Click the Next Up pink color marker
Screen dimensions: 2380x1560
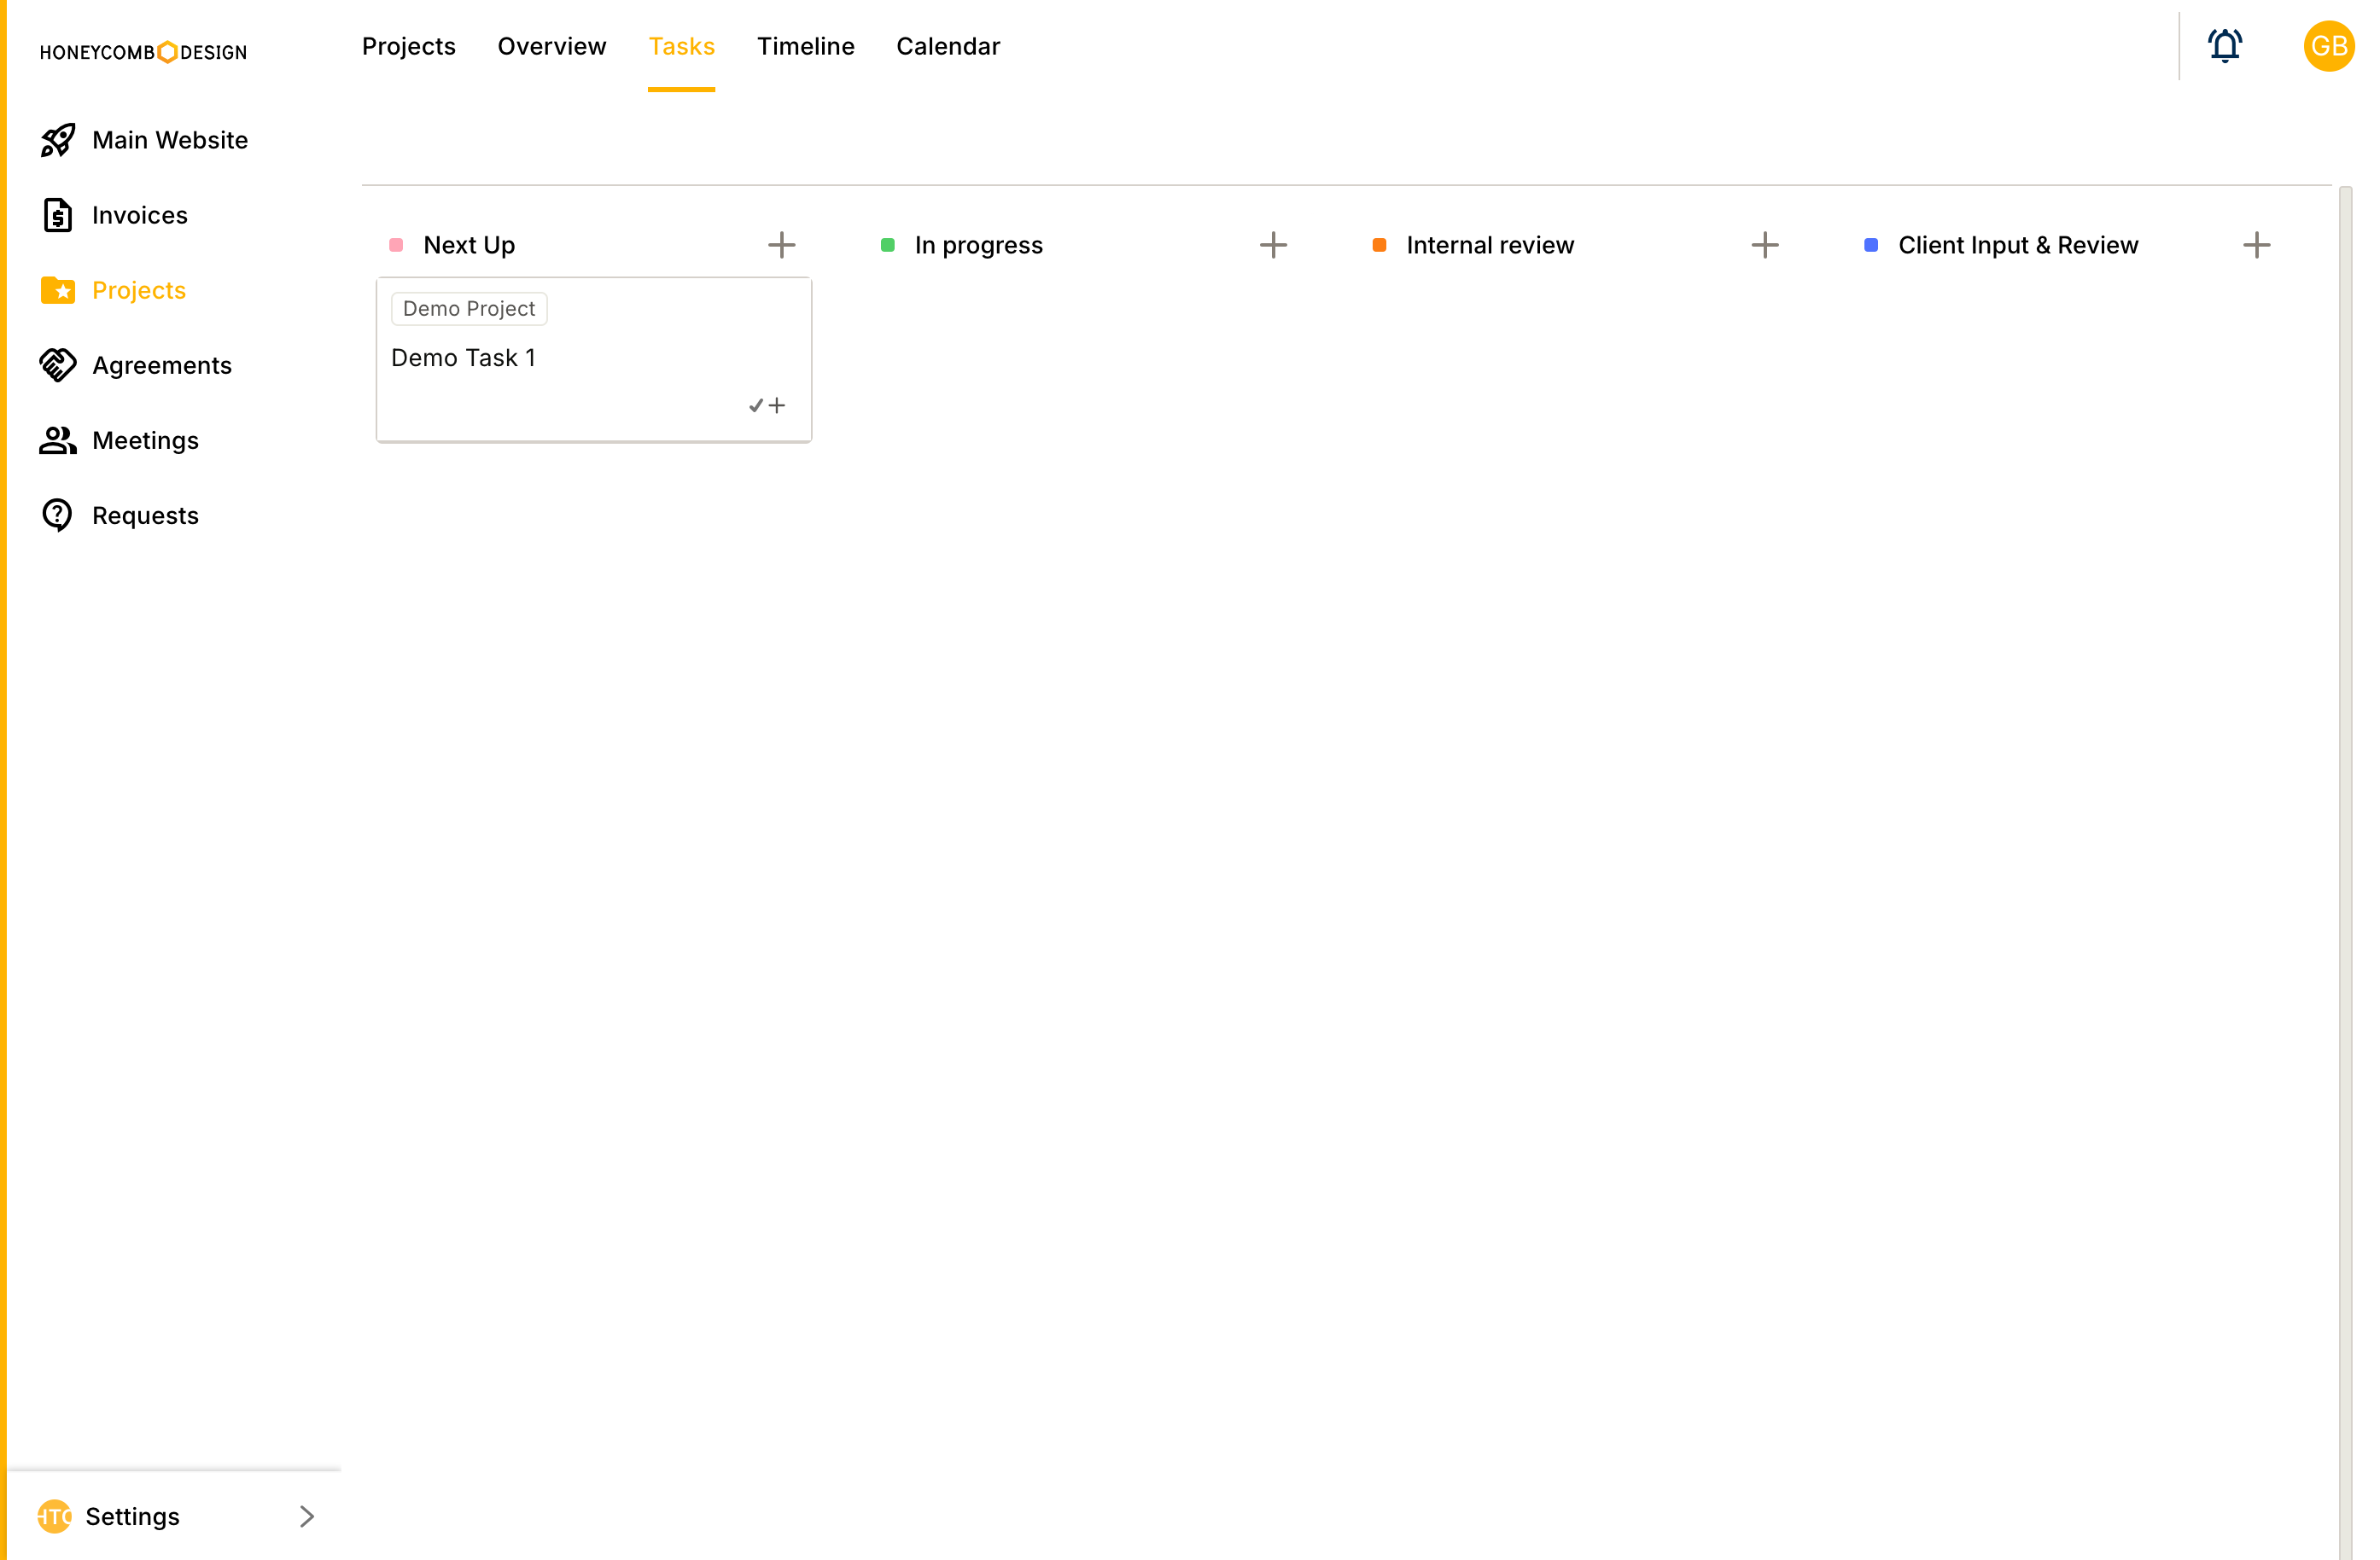point(396,245)
